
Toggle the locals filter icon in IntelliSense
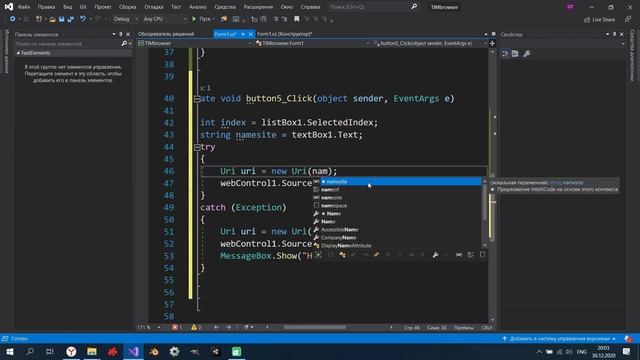click(459, 255)
